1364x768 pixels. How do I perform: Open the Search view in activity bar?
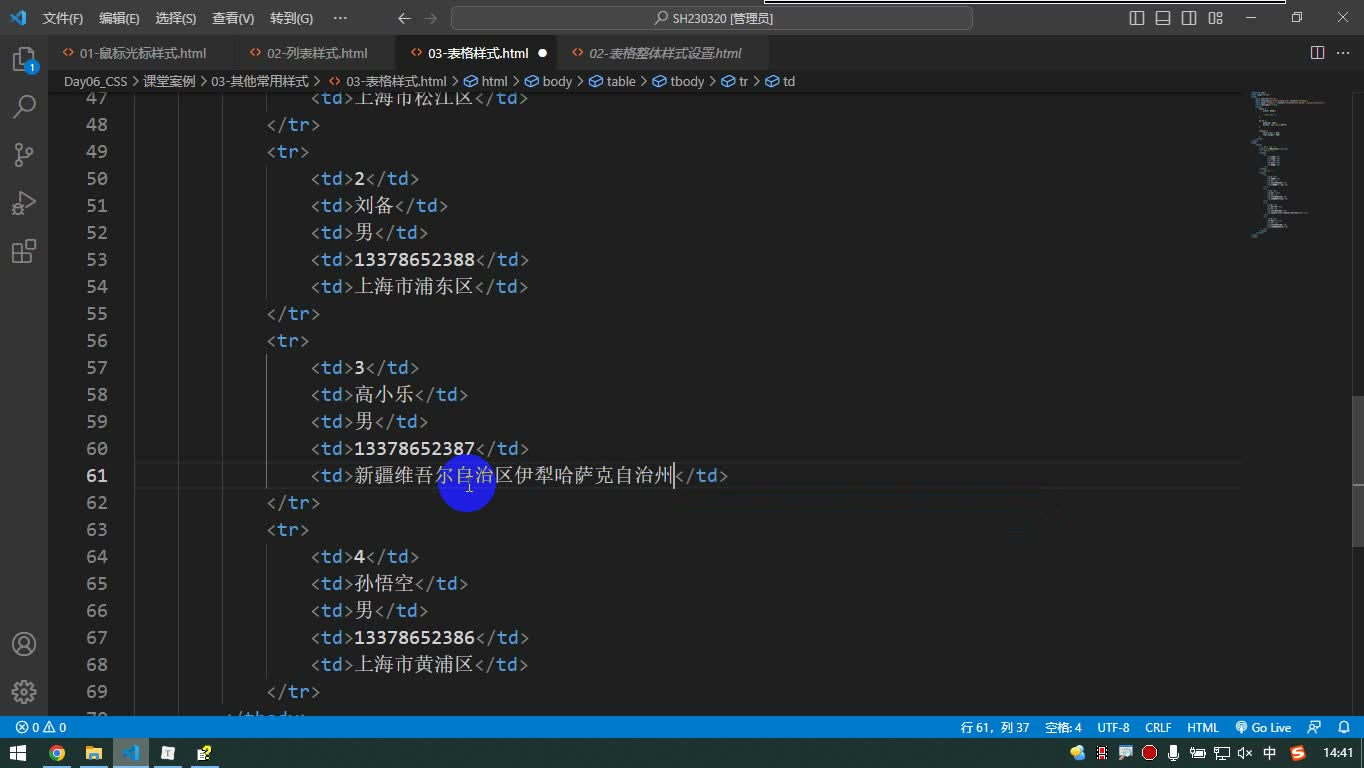point(24,106)
